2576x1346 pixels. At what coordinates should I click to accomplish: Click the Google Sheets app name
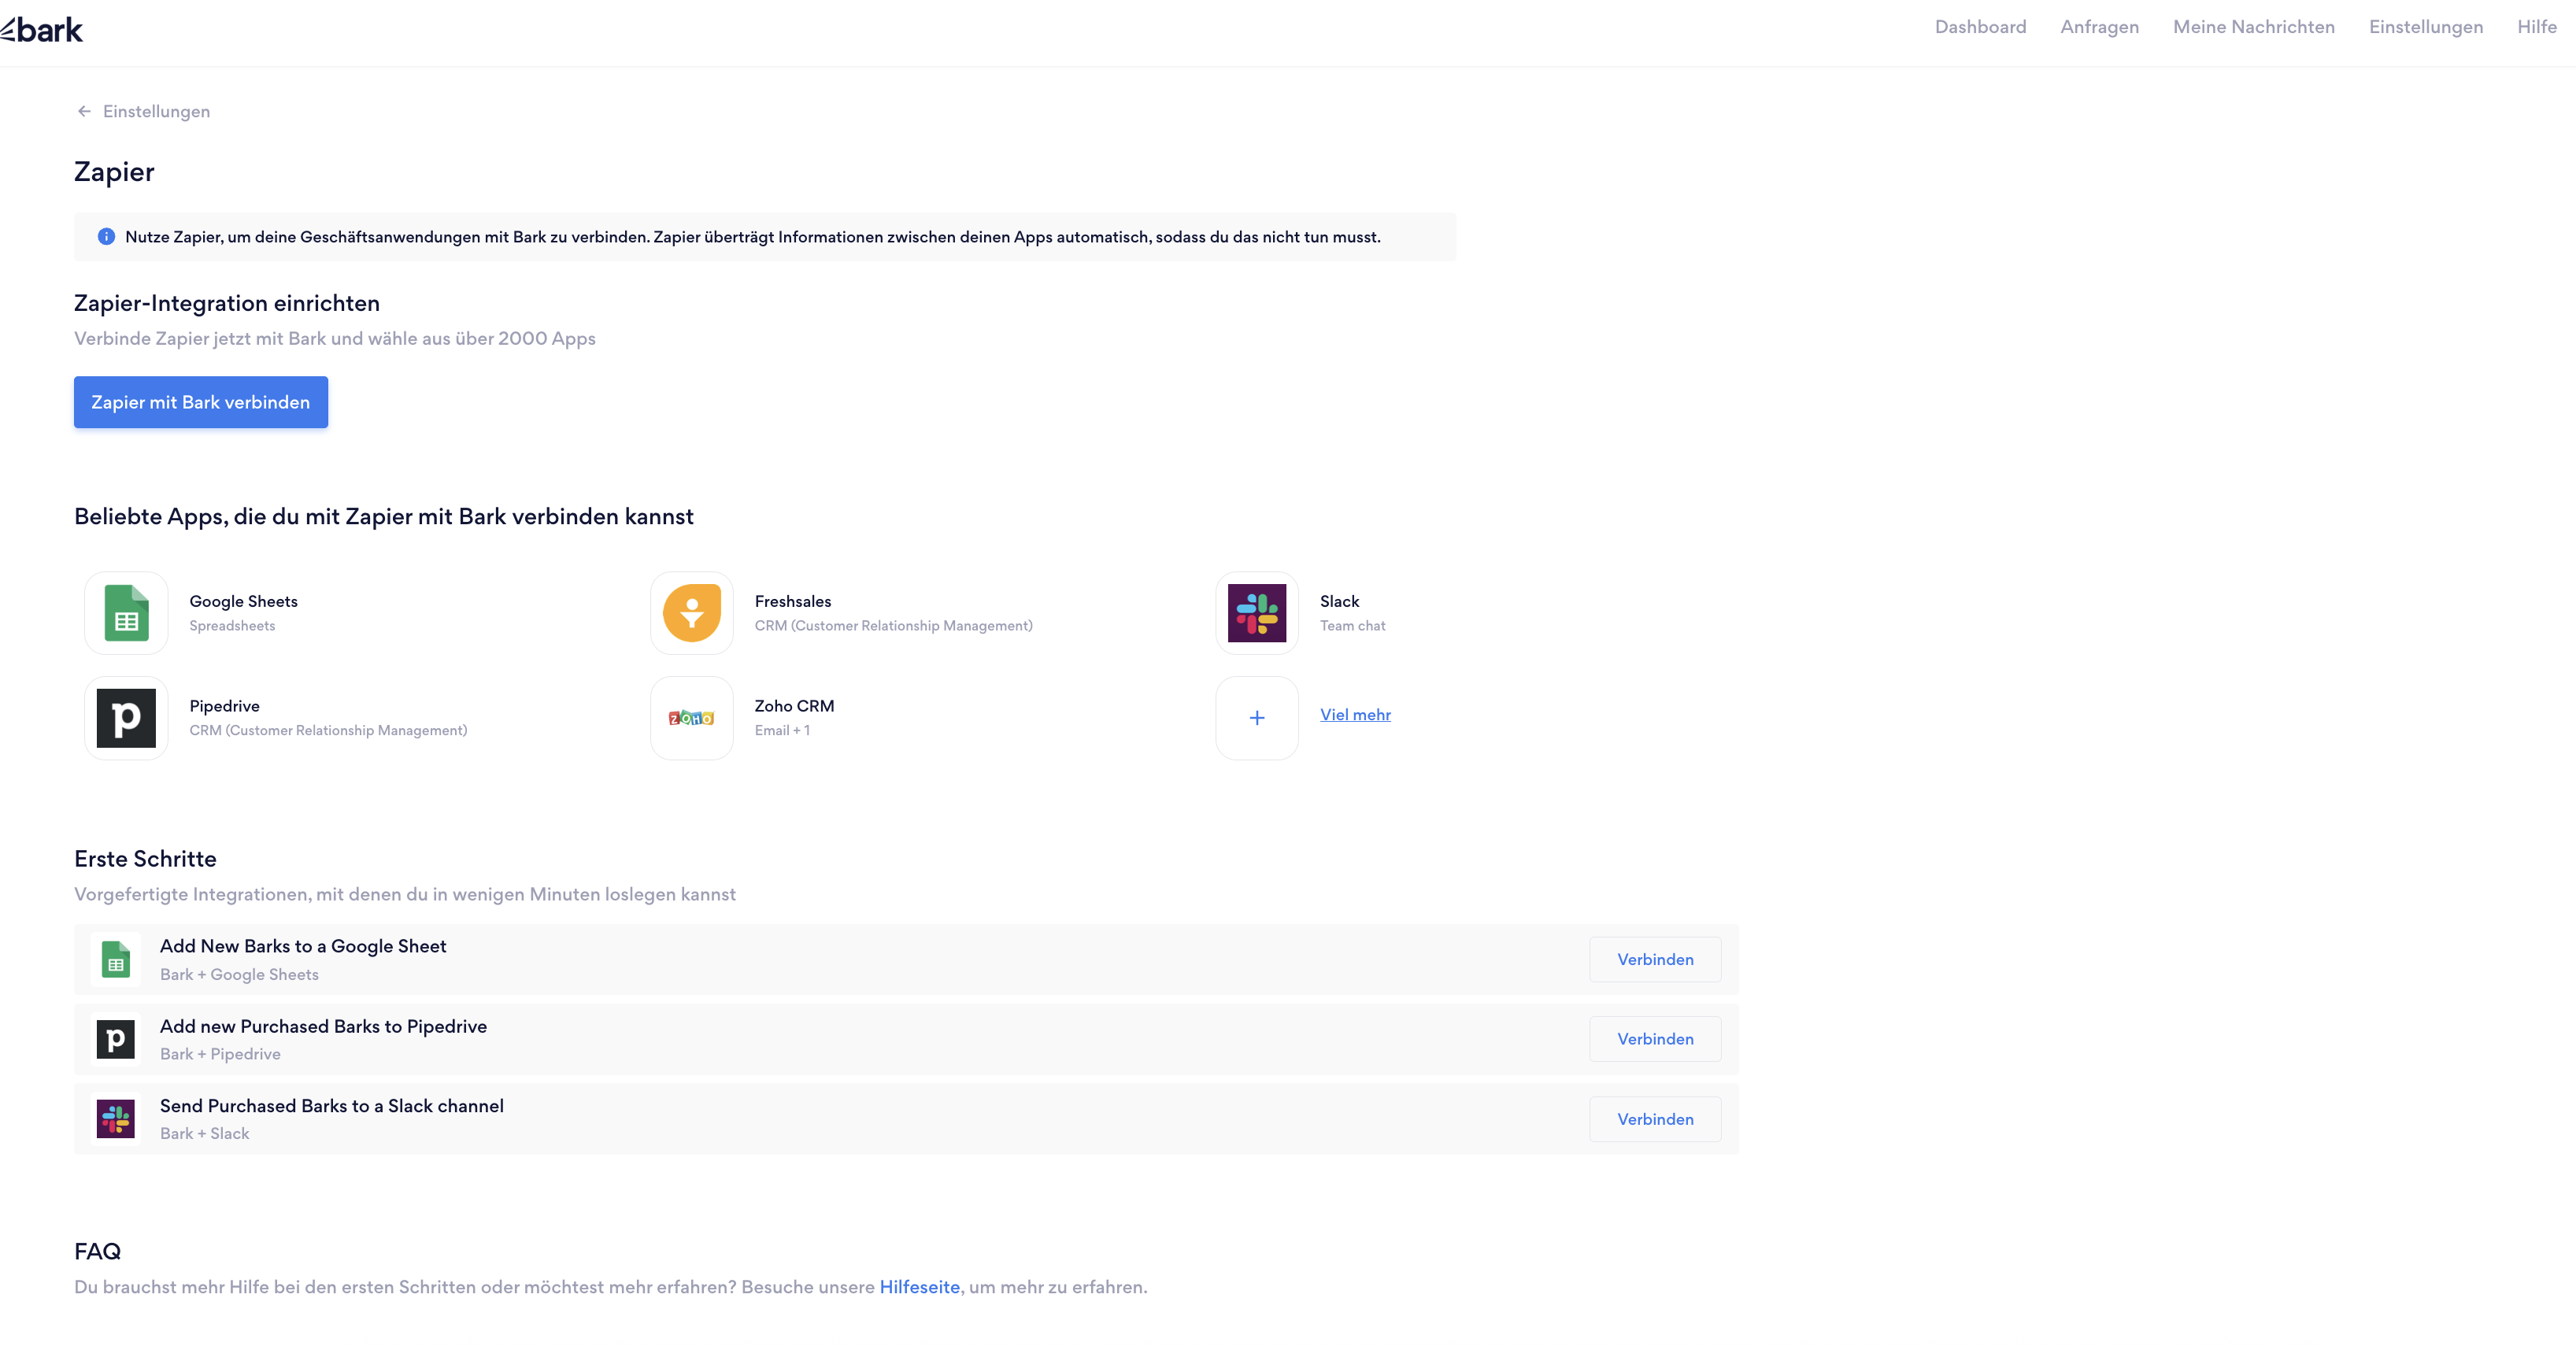click(243, 601)
